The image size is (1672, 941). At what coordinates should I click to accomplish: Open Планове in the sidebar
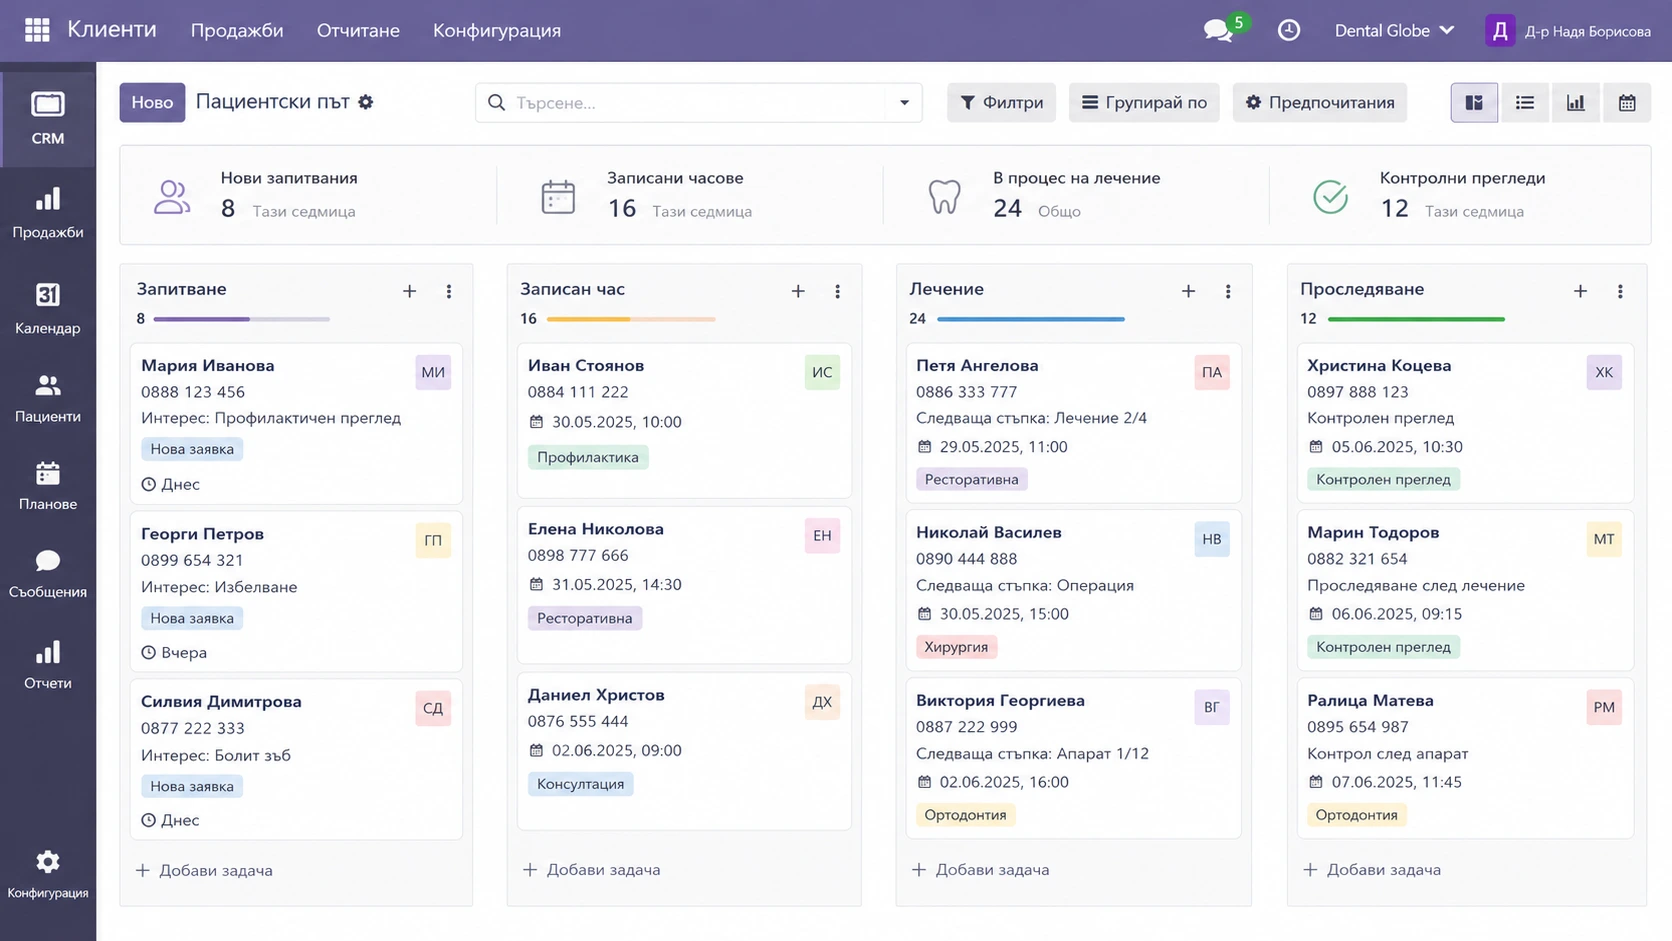click(x=48, y=486)
